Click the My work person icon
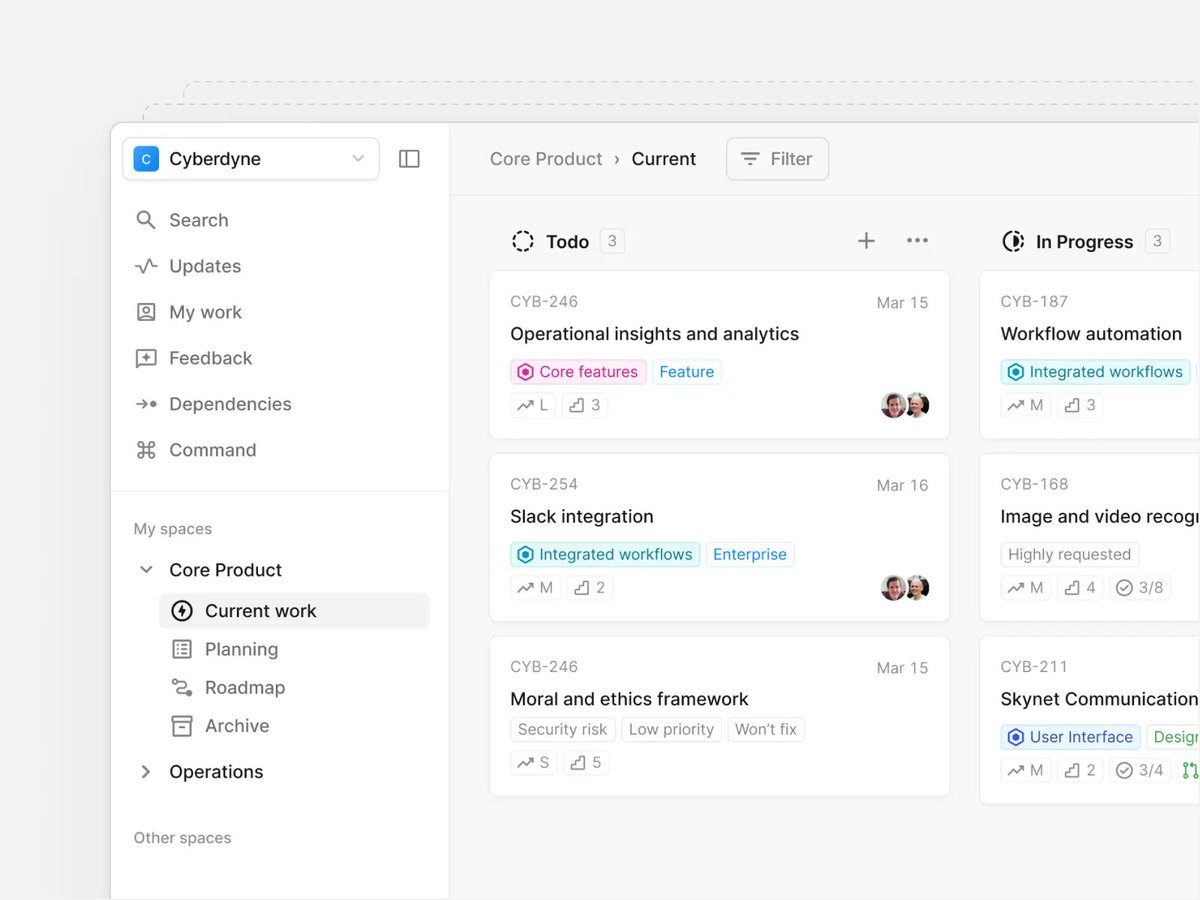 (x=146, y=312)
